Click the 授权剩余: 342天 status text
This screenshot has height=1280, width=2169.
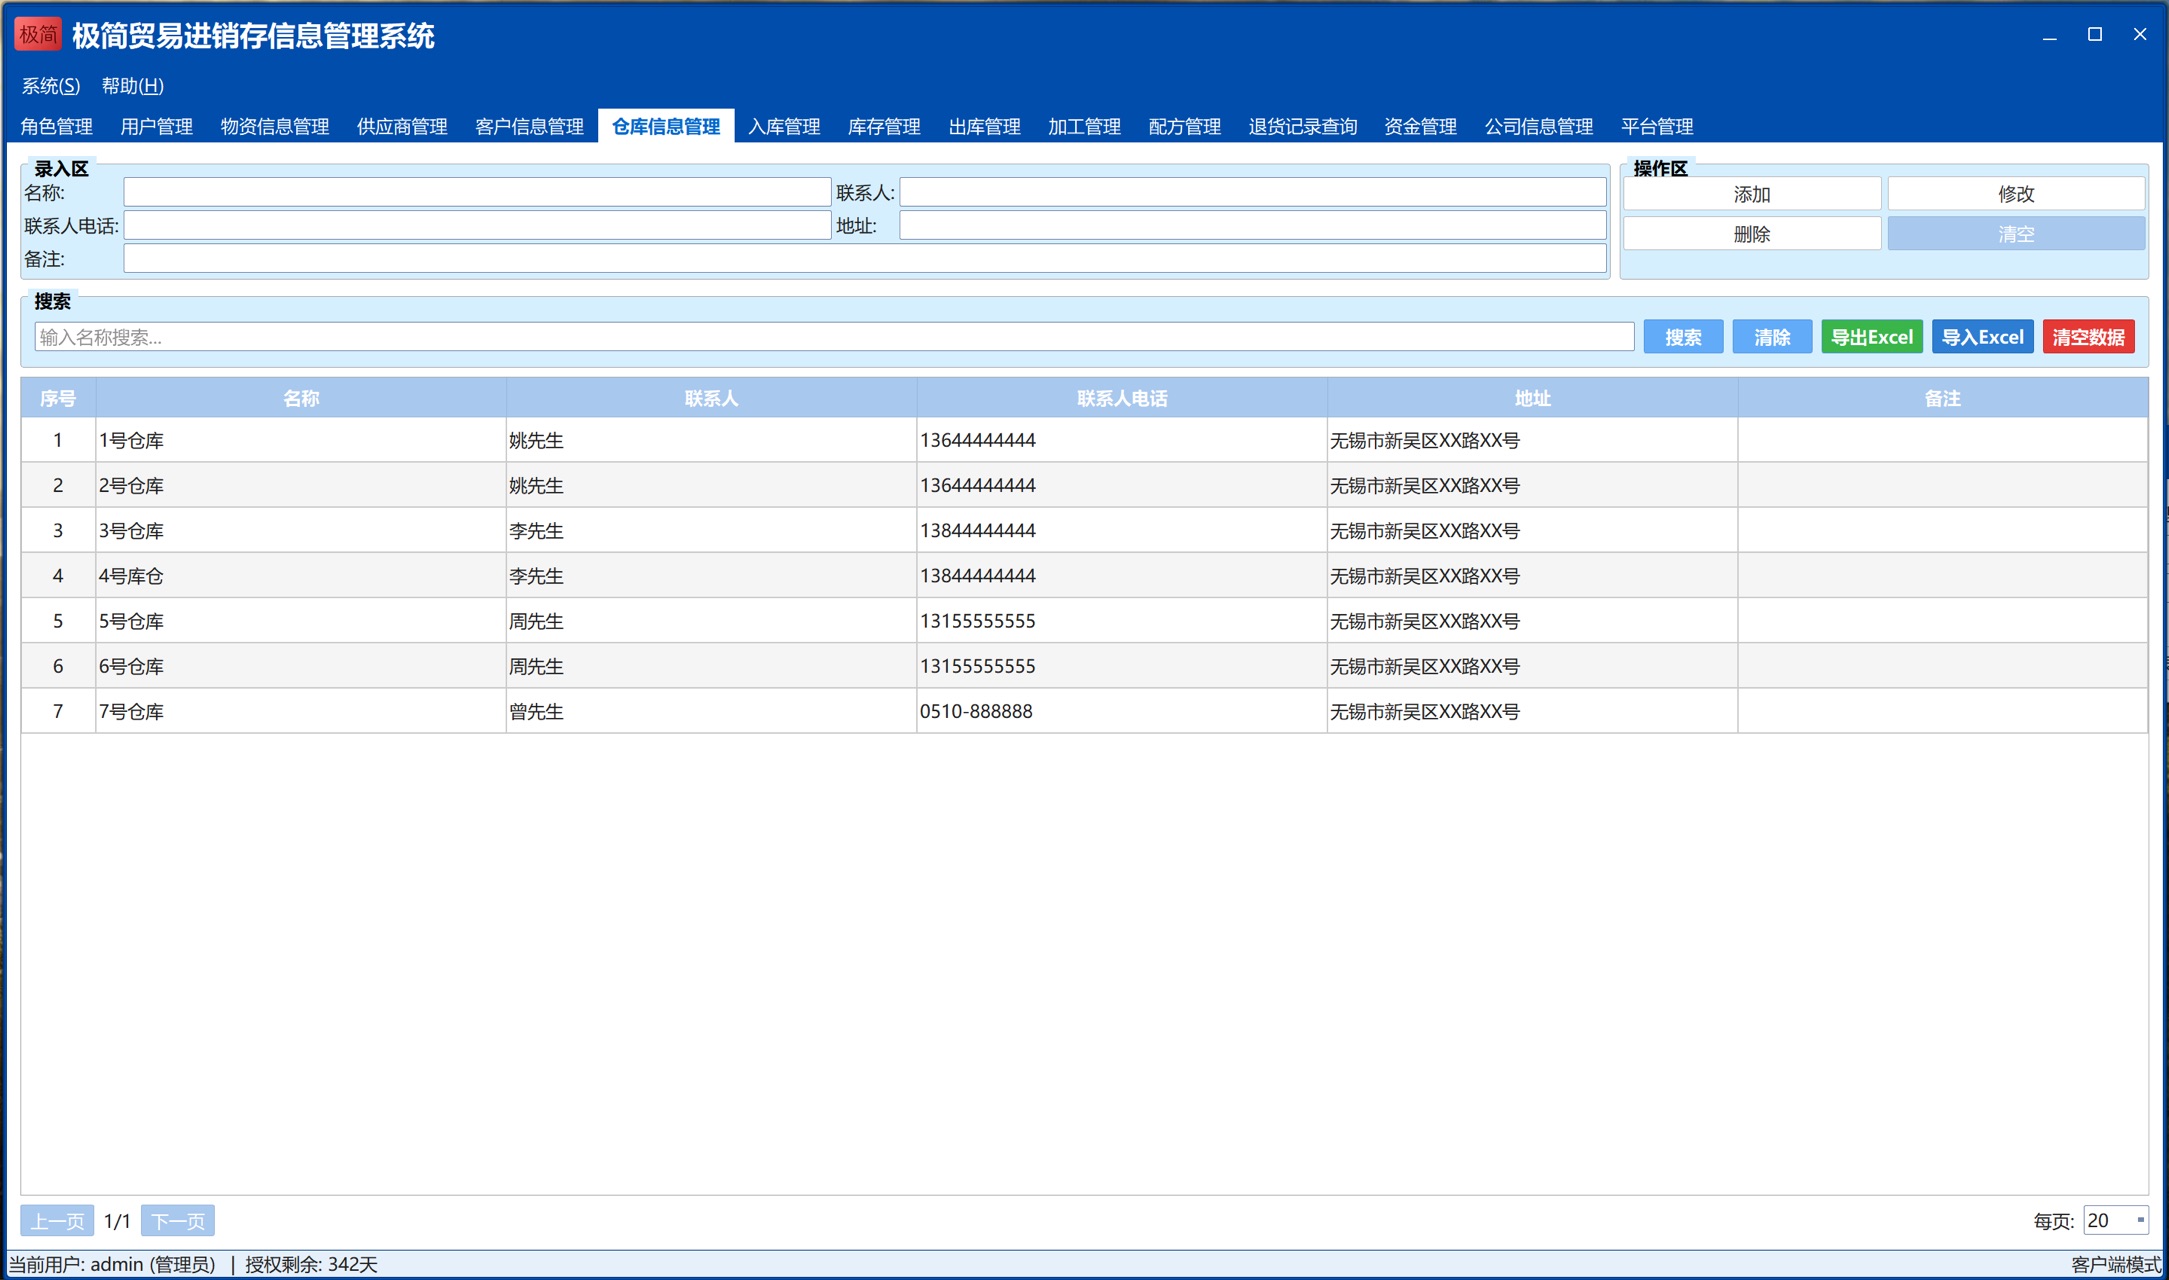[311, 1265]
